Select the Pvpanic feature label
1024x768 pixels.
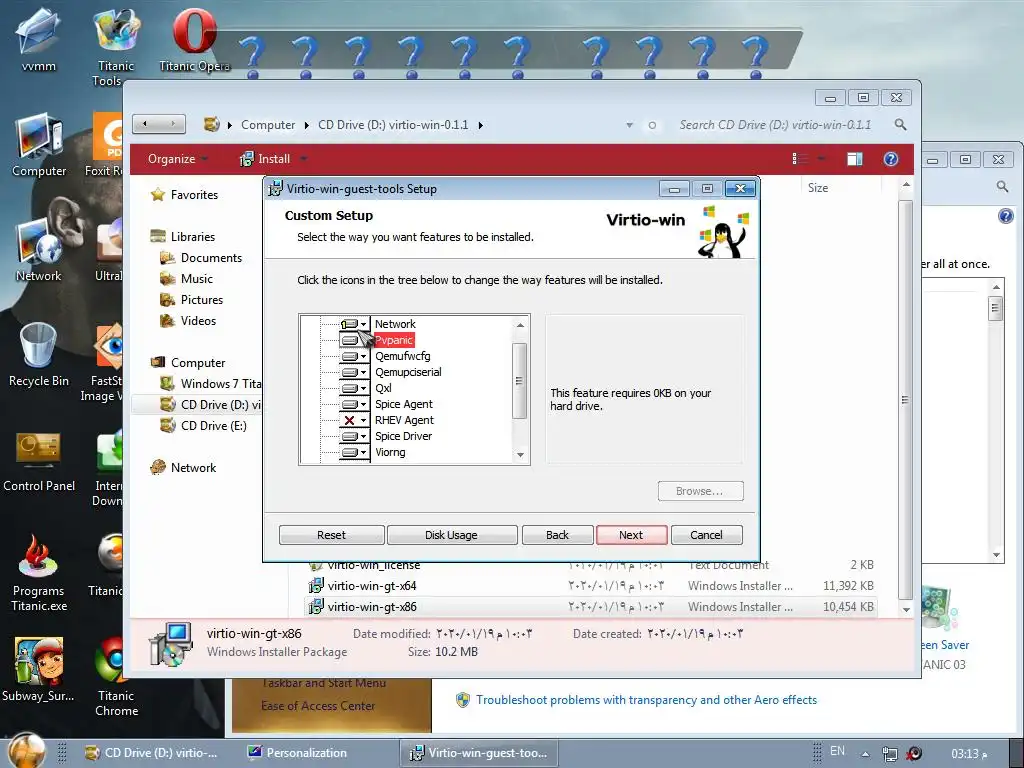[394, 340]
